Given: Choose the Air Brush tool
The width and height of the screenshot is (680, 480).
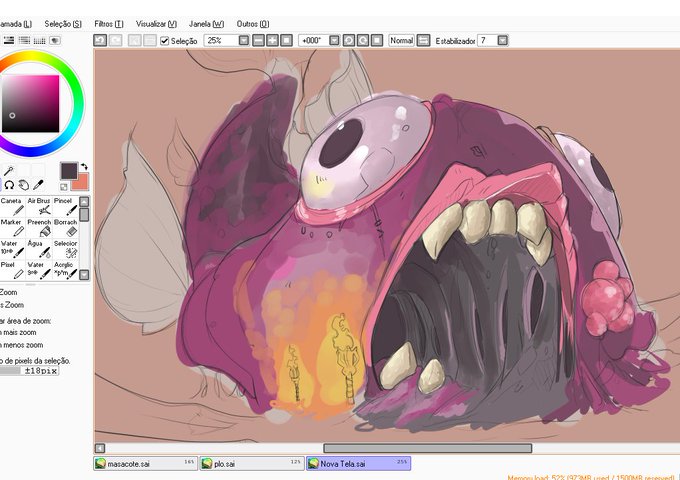Looking at the screenshot, I should pos(39,207).
